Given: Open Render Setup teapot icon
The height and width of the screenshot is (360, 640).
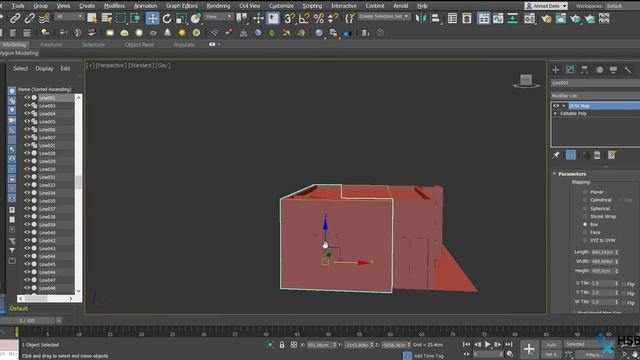Looking at the screenshot, I should click(x=547, y=18).
